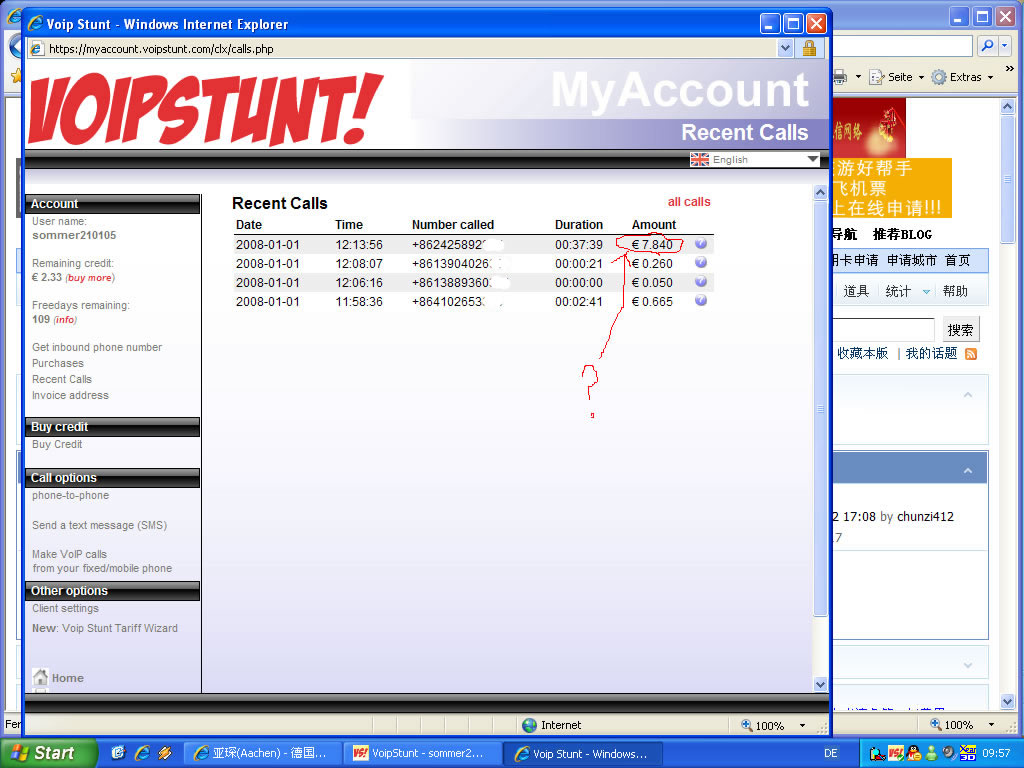Click the Home house icon in sidebar
1024x768 pixels.
(x=40, y=677)
